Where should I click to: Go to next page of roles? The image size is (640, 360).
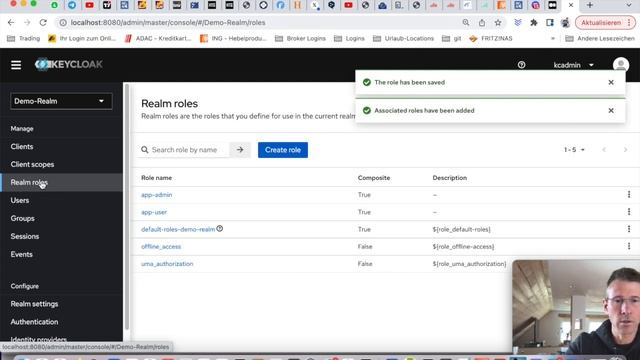click(x=625, y=150)
